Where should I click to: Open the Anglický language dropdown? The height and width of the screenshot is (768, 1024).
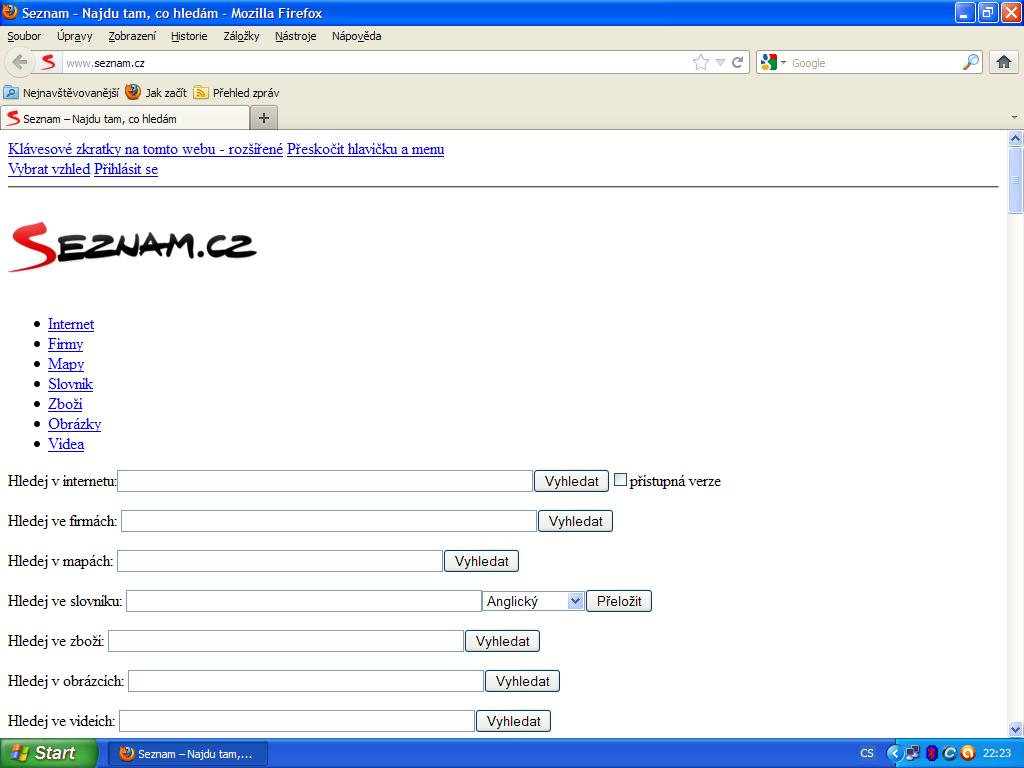click(533, 601)
